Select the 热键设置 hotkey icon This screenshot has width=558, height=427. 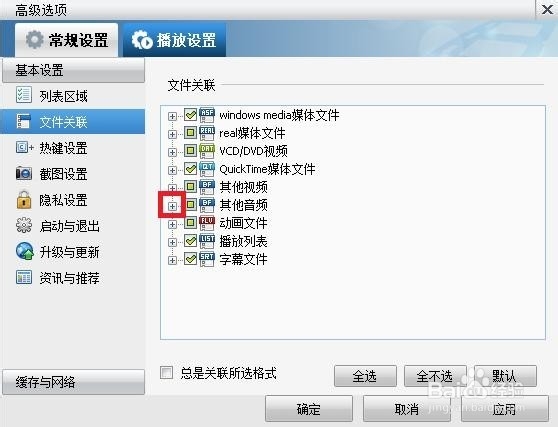[25, 147]
